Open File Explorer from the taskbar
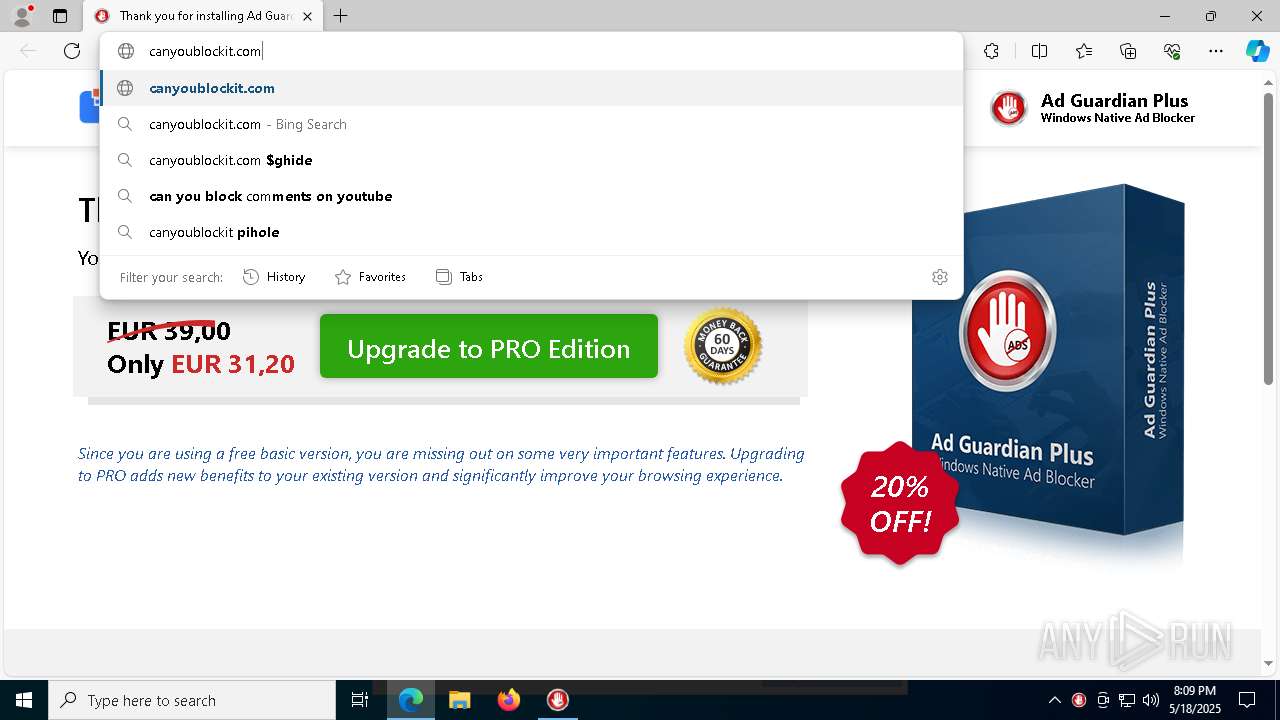 tap(459, 700)
